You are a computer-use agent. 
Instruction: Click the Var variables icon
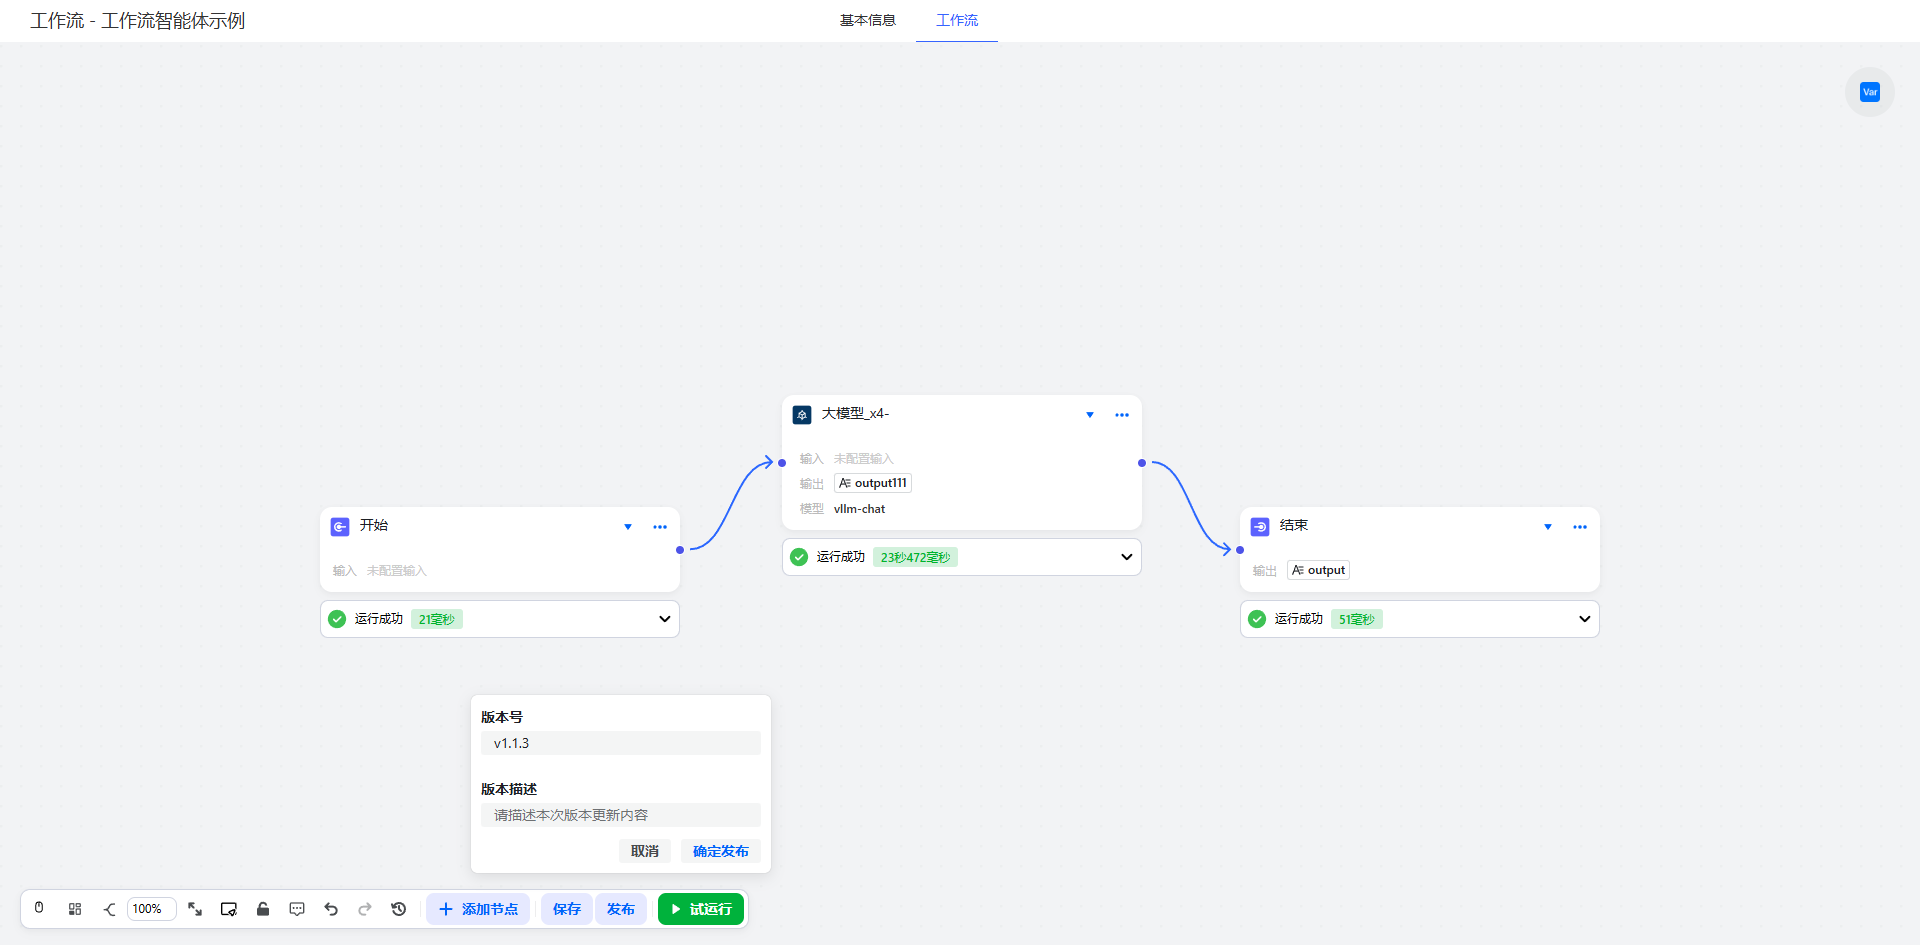pos(1869,92)
